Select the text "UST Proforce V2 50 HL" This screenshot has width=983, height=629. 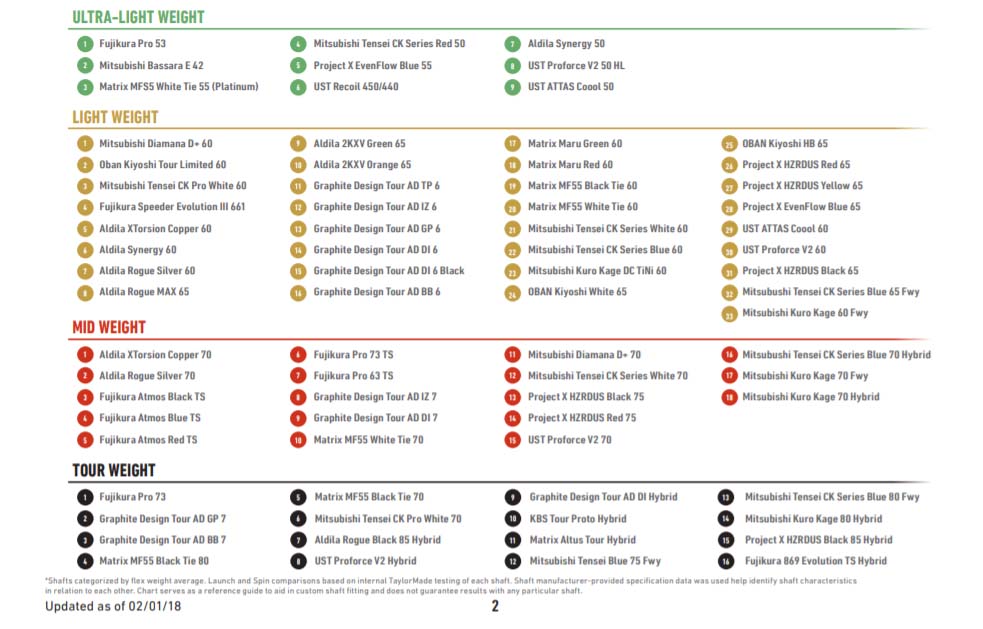pos(576,65)
